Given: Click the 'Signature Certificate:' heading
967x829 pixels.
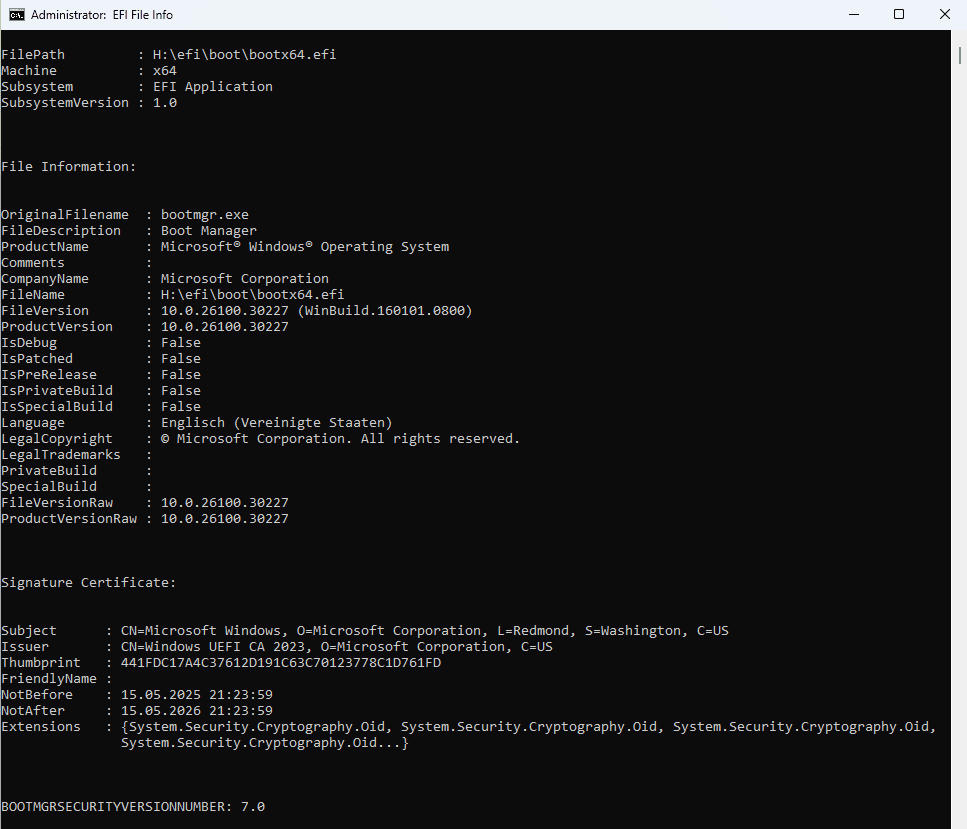Looking at the screenshot, I should point(88,582).
